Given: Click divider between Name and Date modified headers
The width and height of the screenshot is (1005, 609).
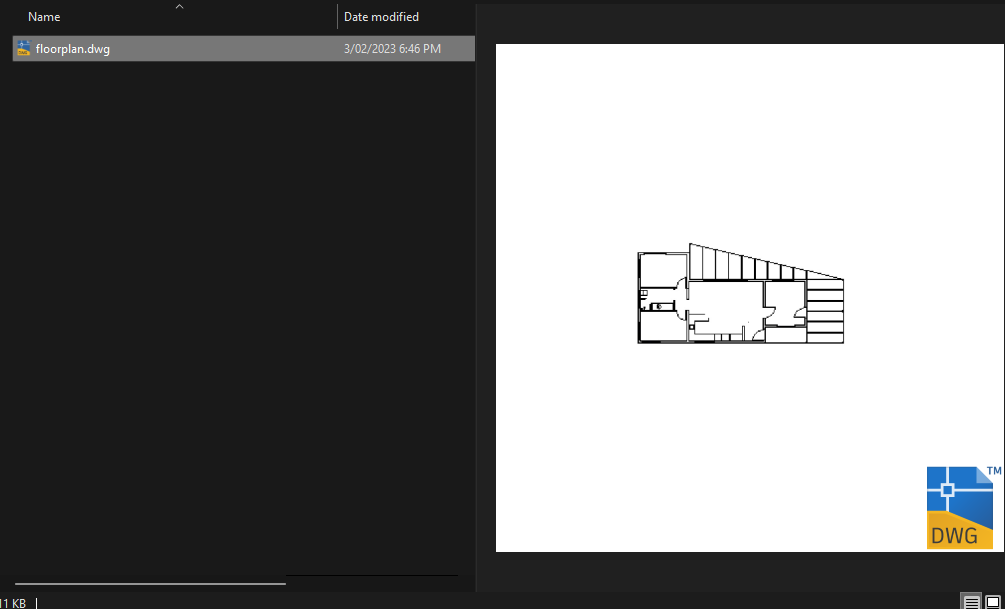Looking at the screenshot, I should click(x=337, y=17).
